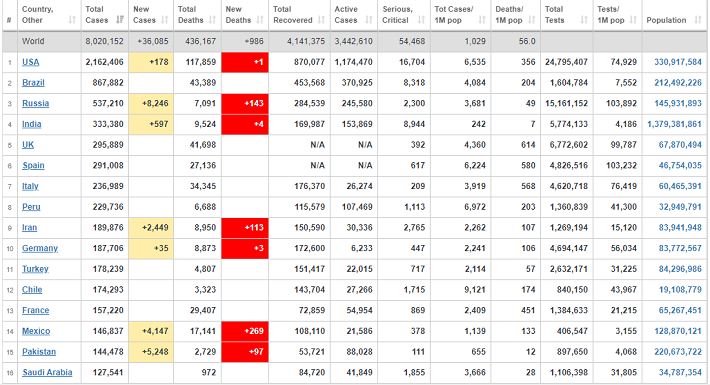Open the Saudi Arabia country link
Screen dimensions: 710x385
(48, 372)
